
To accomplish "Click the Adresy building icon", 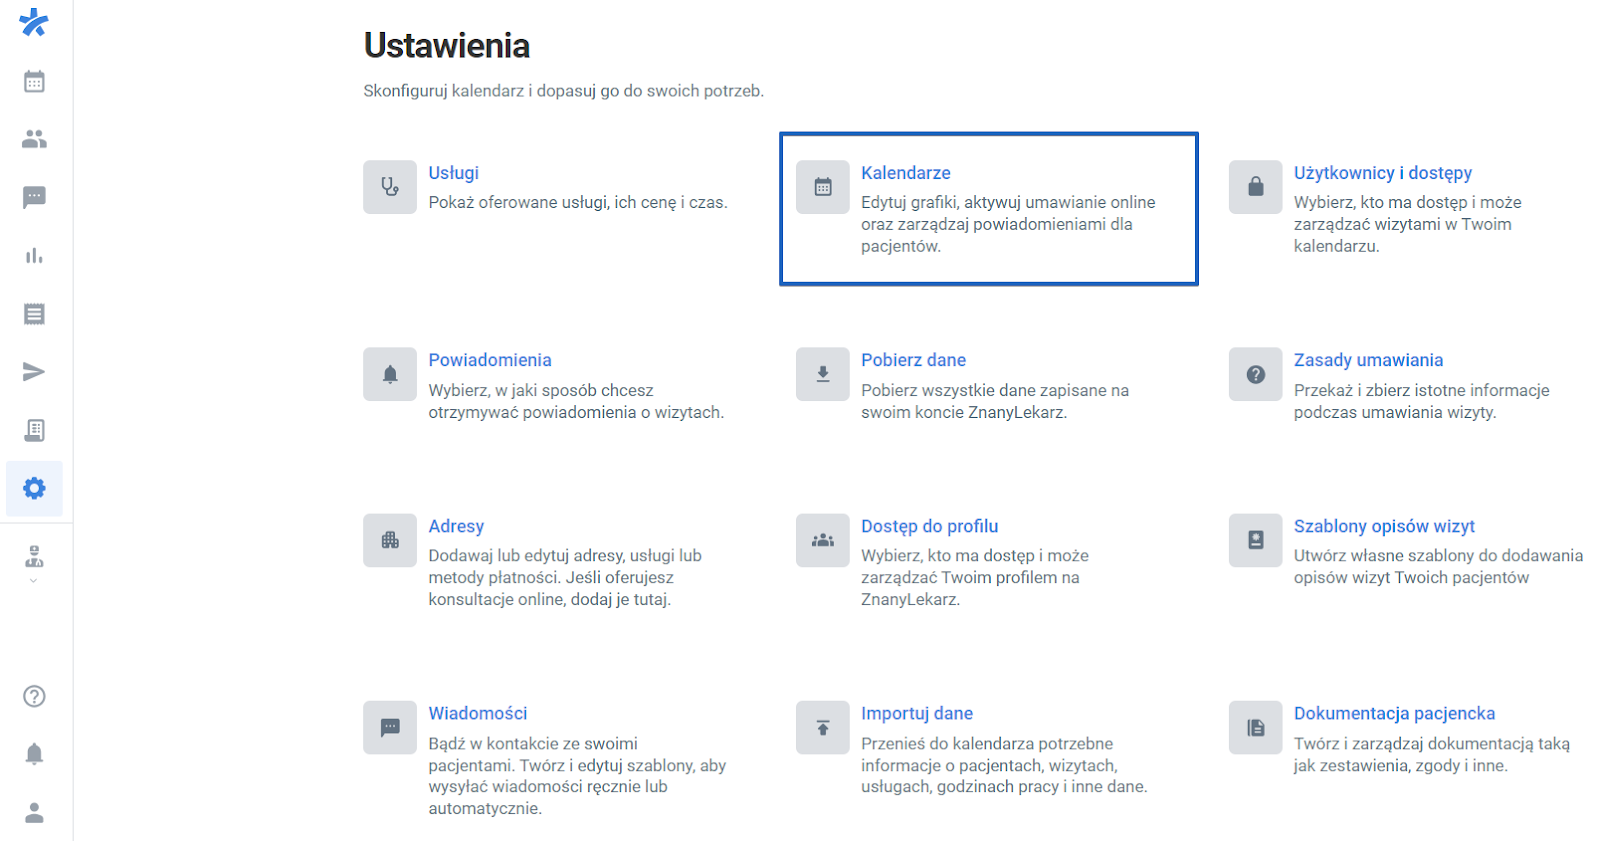I will pos(390,540).
